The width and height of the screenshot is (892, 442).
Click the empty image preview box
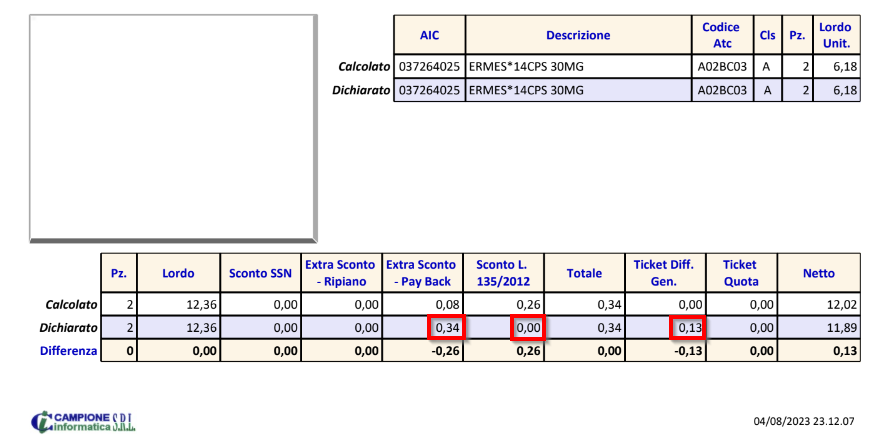point(173,129)
